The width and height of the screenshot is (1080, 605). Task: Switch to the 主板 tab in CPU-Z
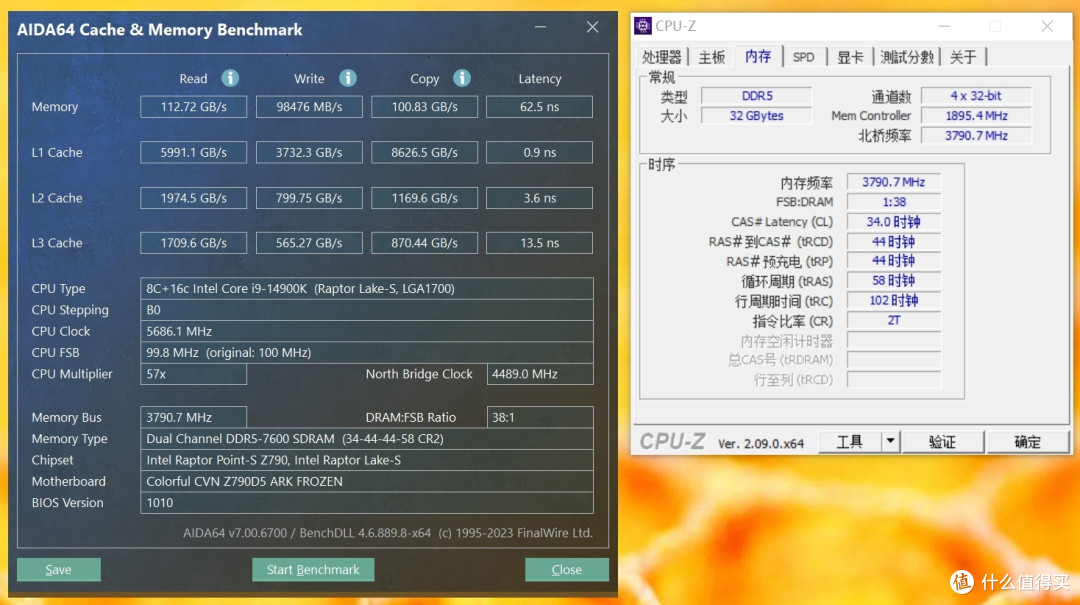tap(712, 57)
